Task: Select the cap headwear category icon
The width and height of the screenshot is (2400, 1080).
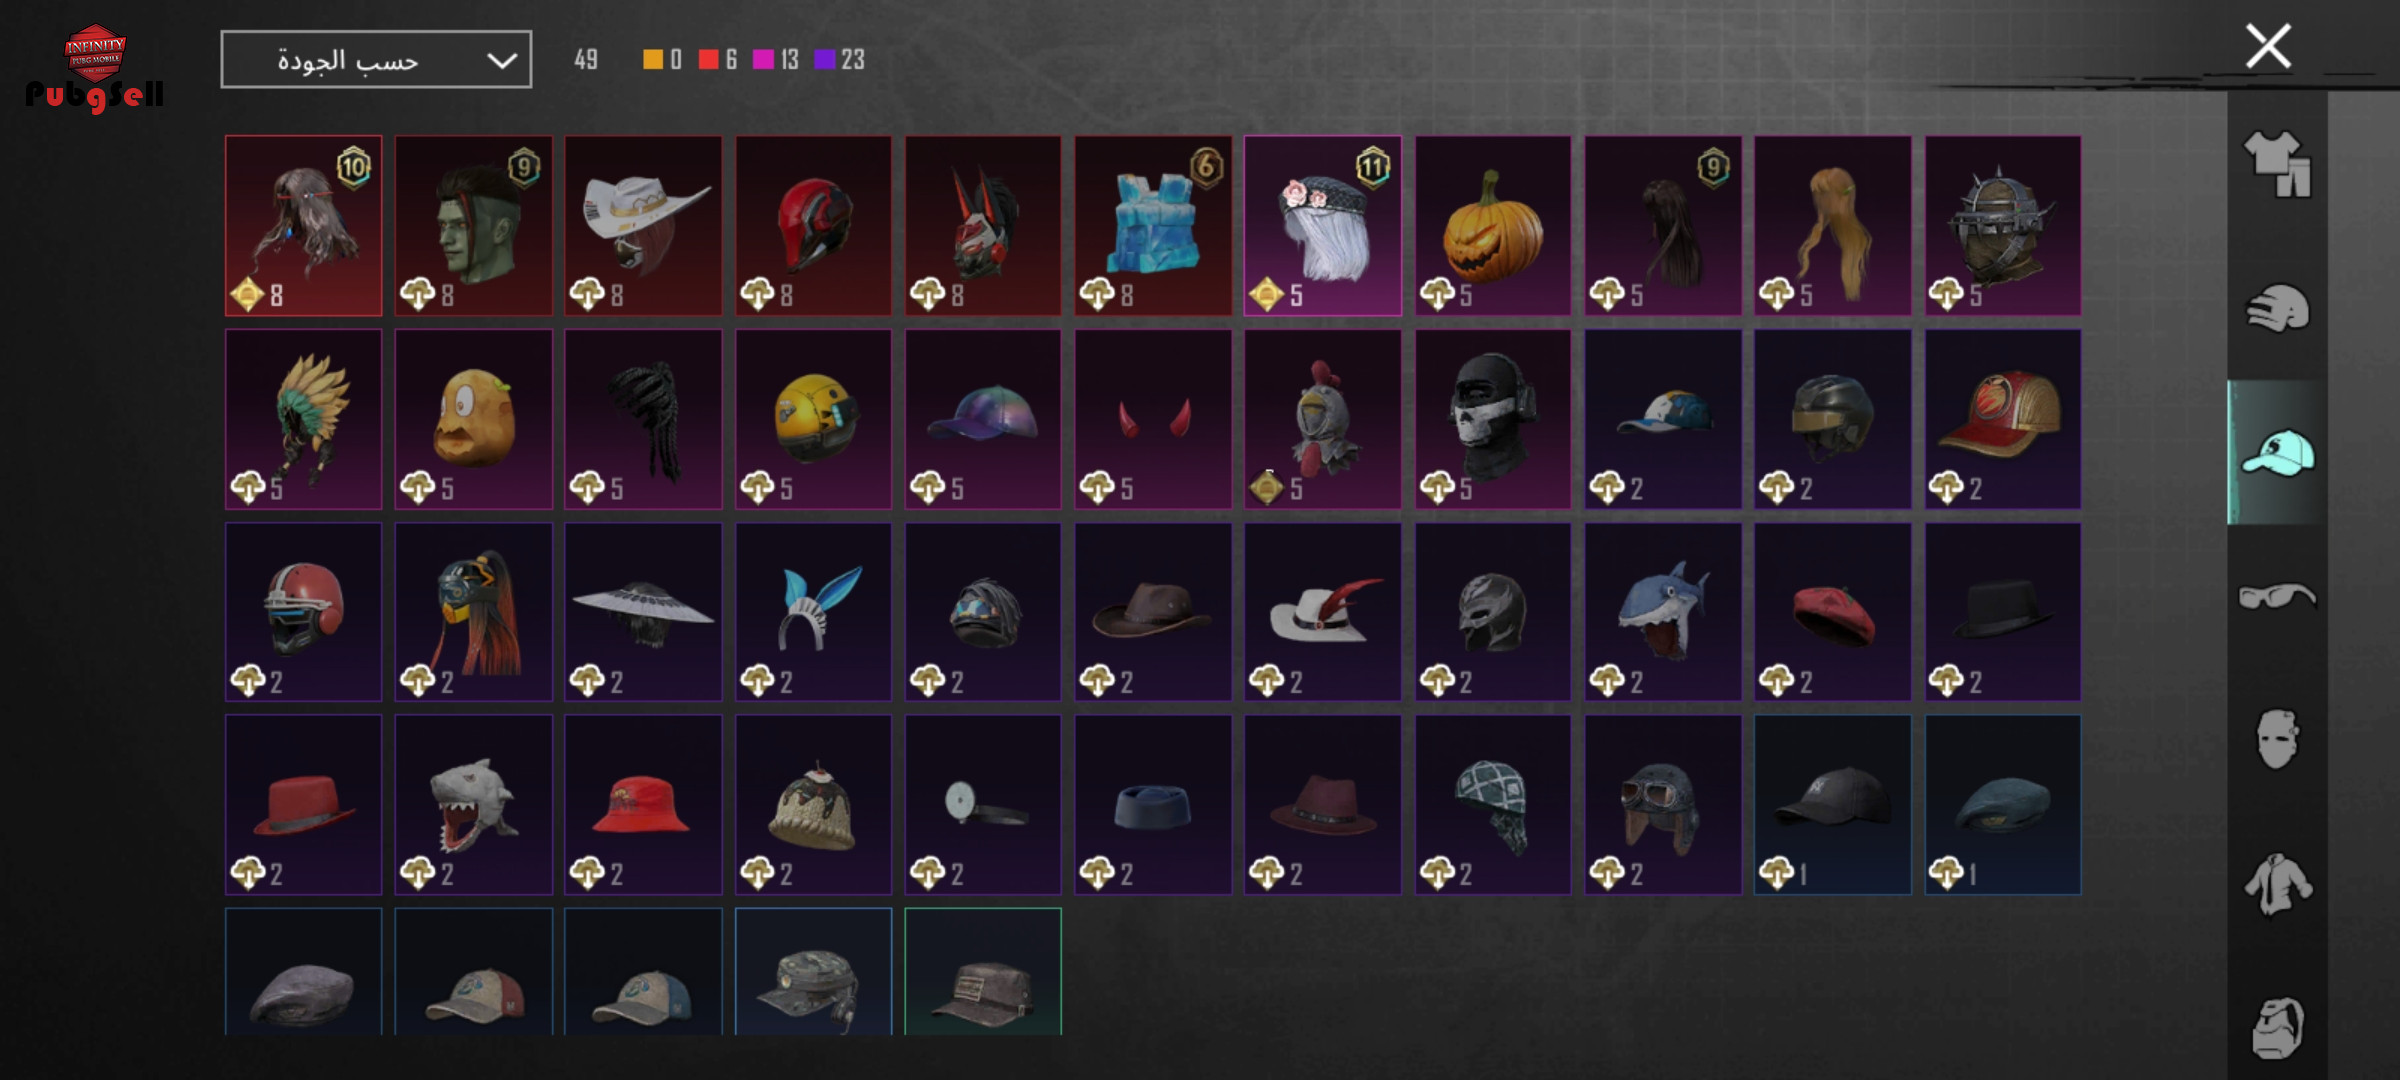Action: [2277, 452]
